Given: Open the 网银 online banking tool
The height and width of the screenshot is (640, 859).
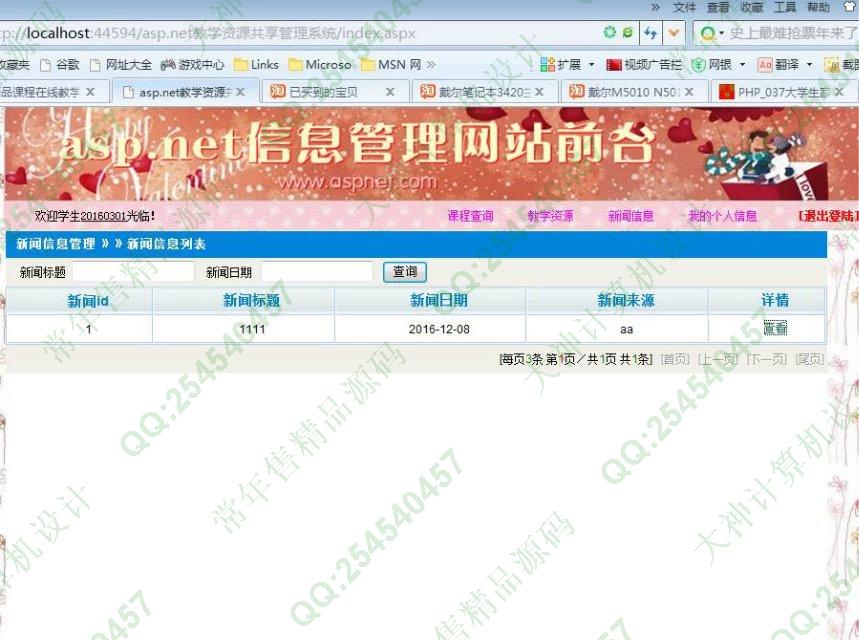Looking at the screenshot, I should click(x=713, y=65).
